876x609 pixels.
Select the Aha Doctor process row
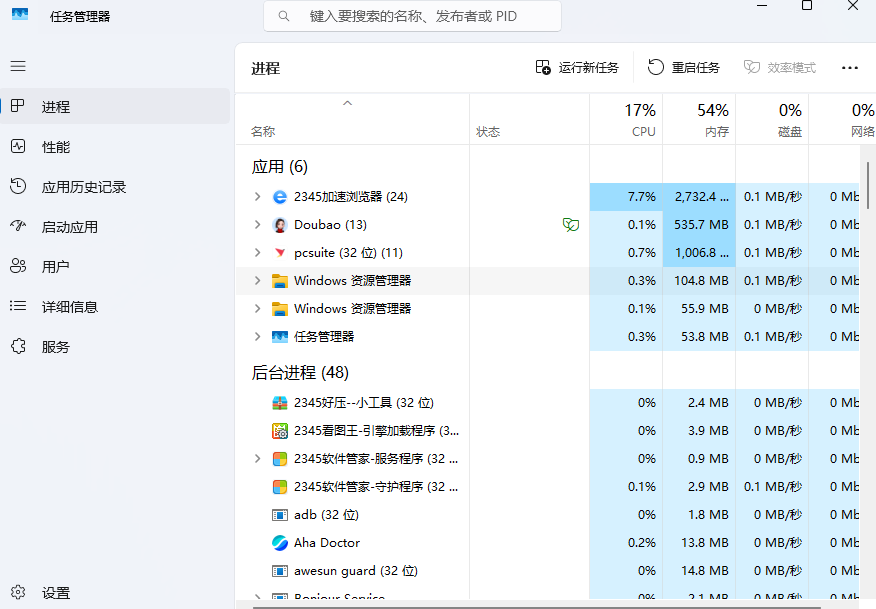[548, 543]
